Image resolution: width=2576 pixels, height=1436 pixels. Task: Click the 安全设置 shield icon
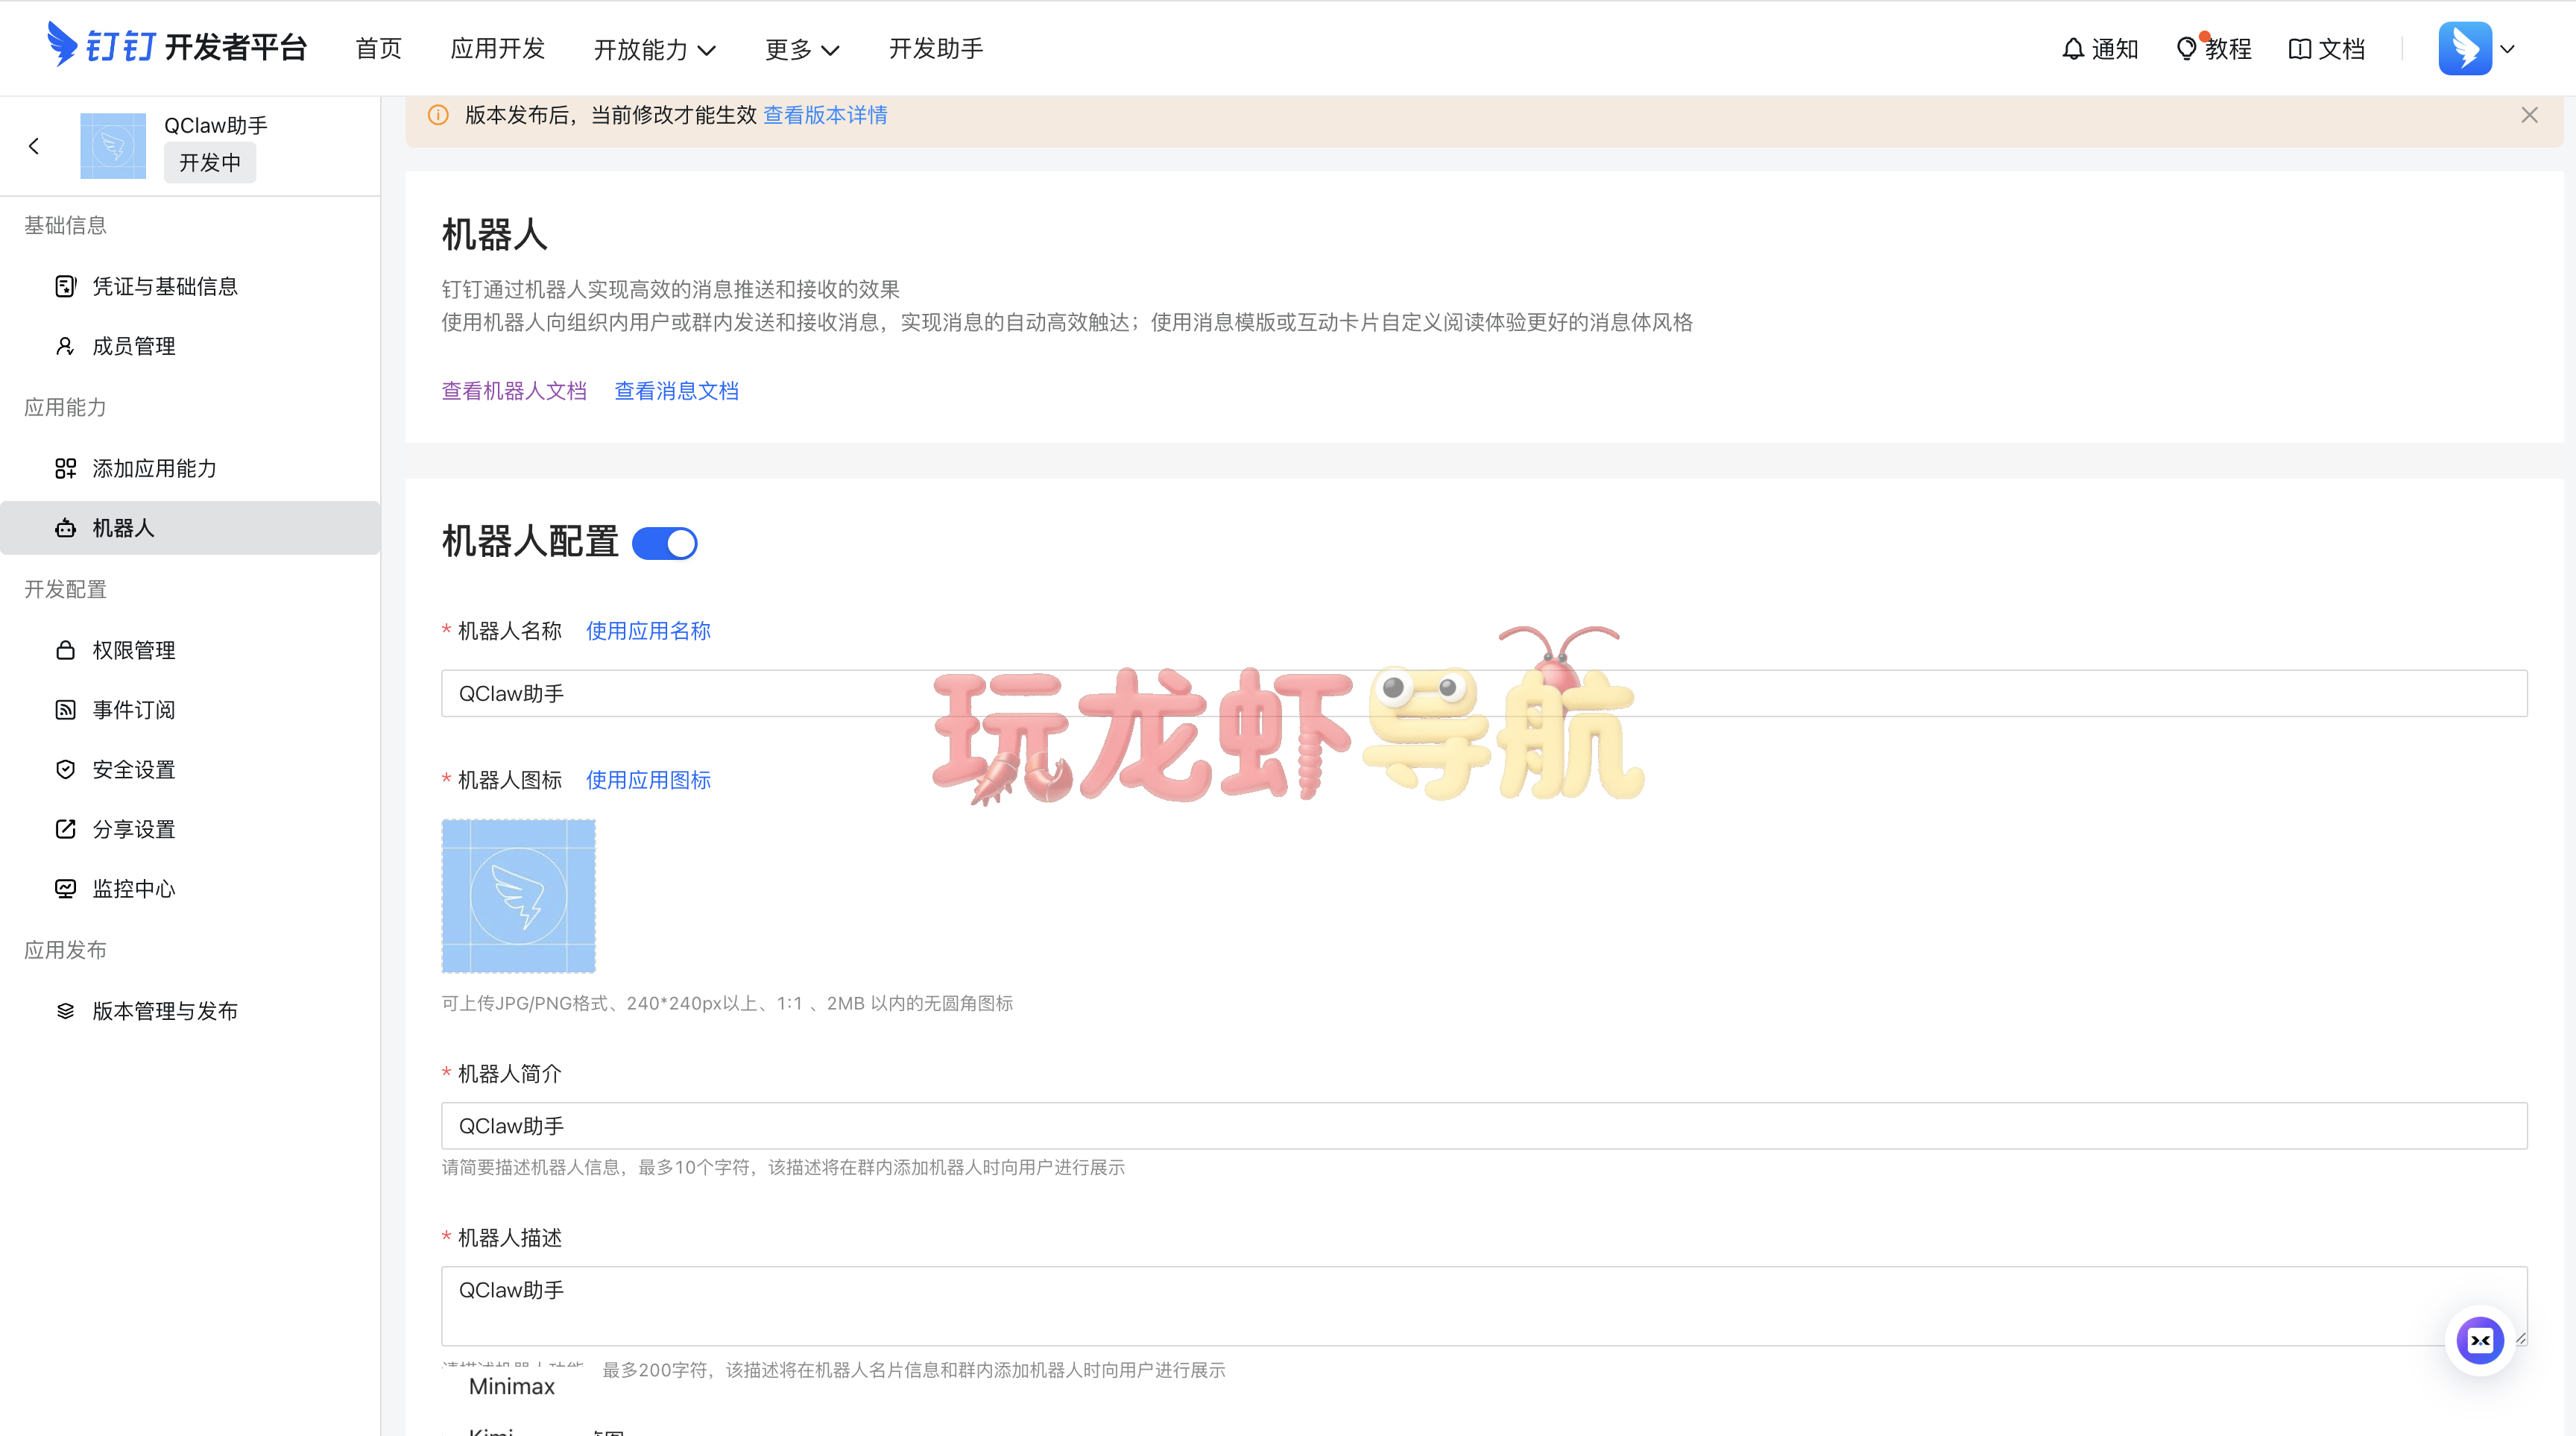[x=65, y=769]
